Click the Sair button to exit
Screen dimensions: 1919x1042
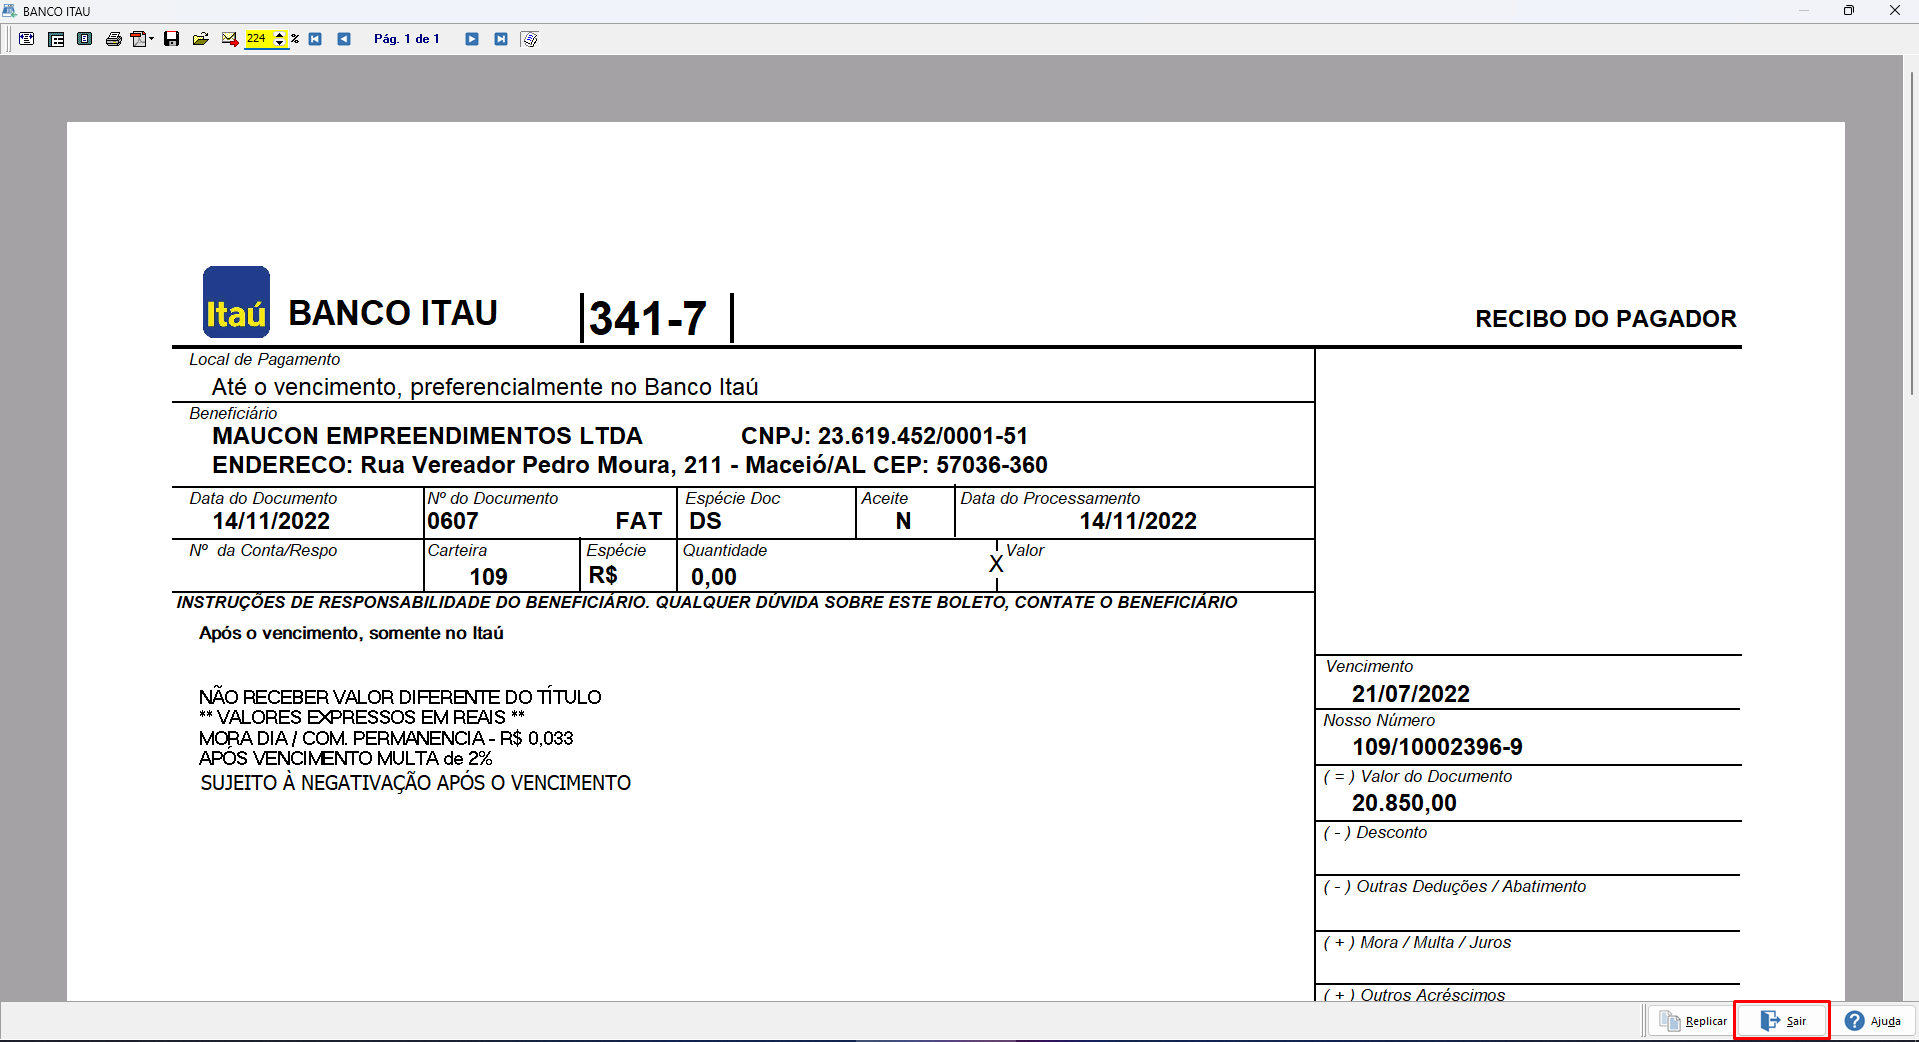point(1782,1021)
